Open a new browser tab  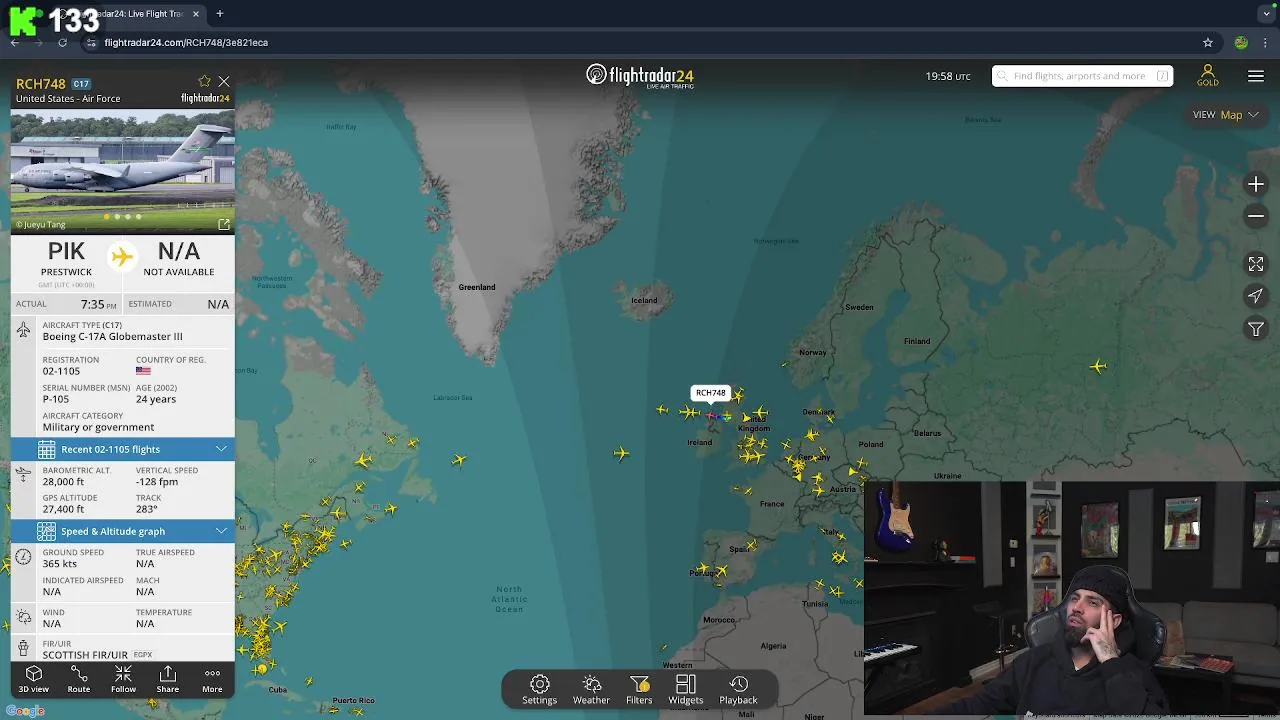219,14
